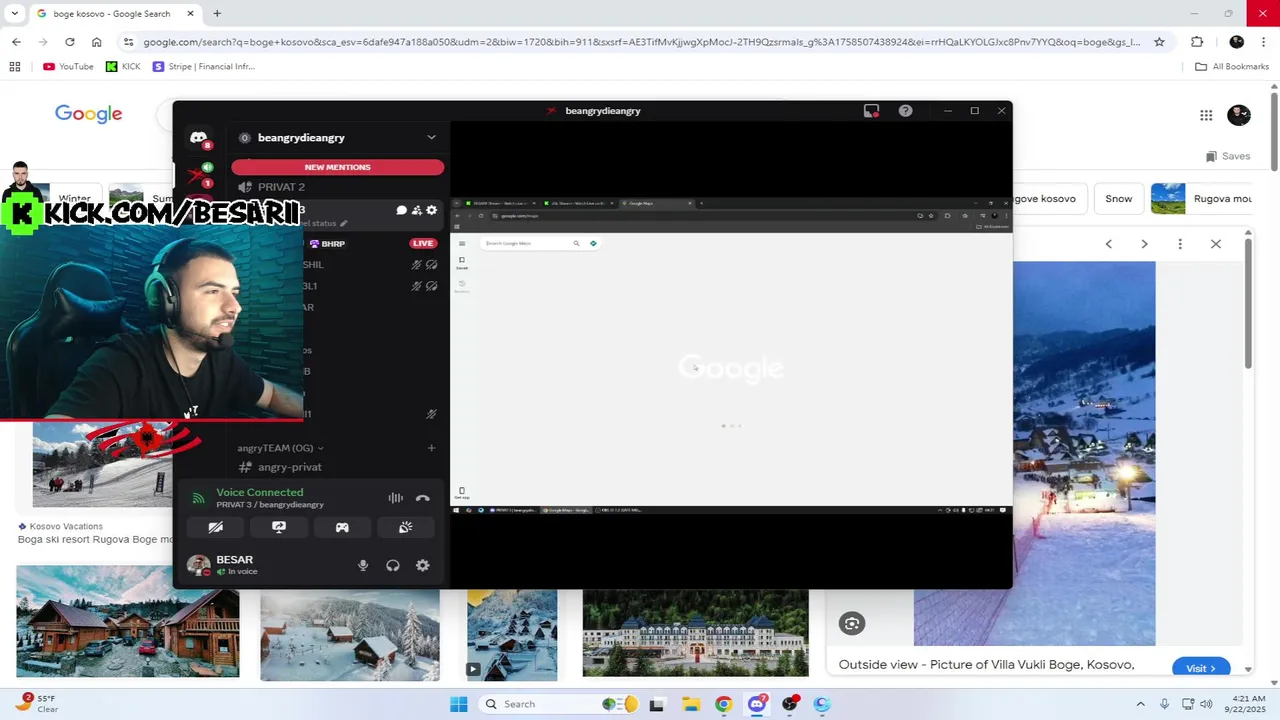
Task: Mute the Discord microphone
Action: 363,565
